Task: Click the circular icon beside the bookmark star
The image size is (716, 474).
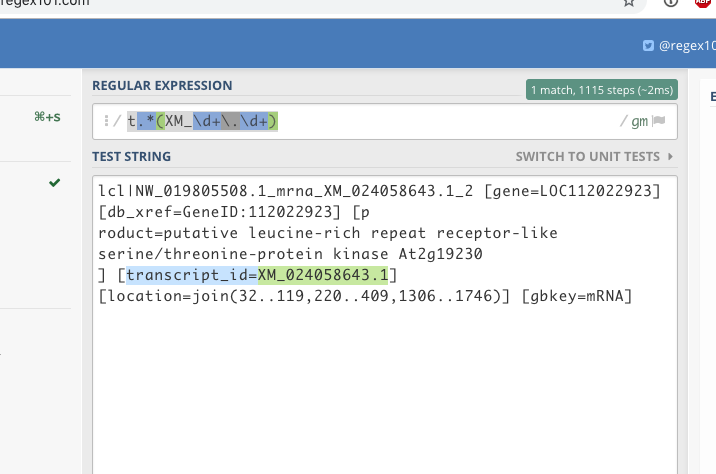Action: point(671,2)
